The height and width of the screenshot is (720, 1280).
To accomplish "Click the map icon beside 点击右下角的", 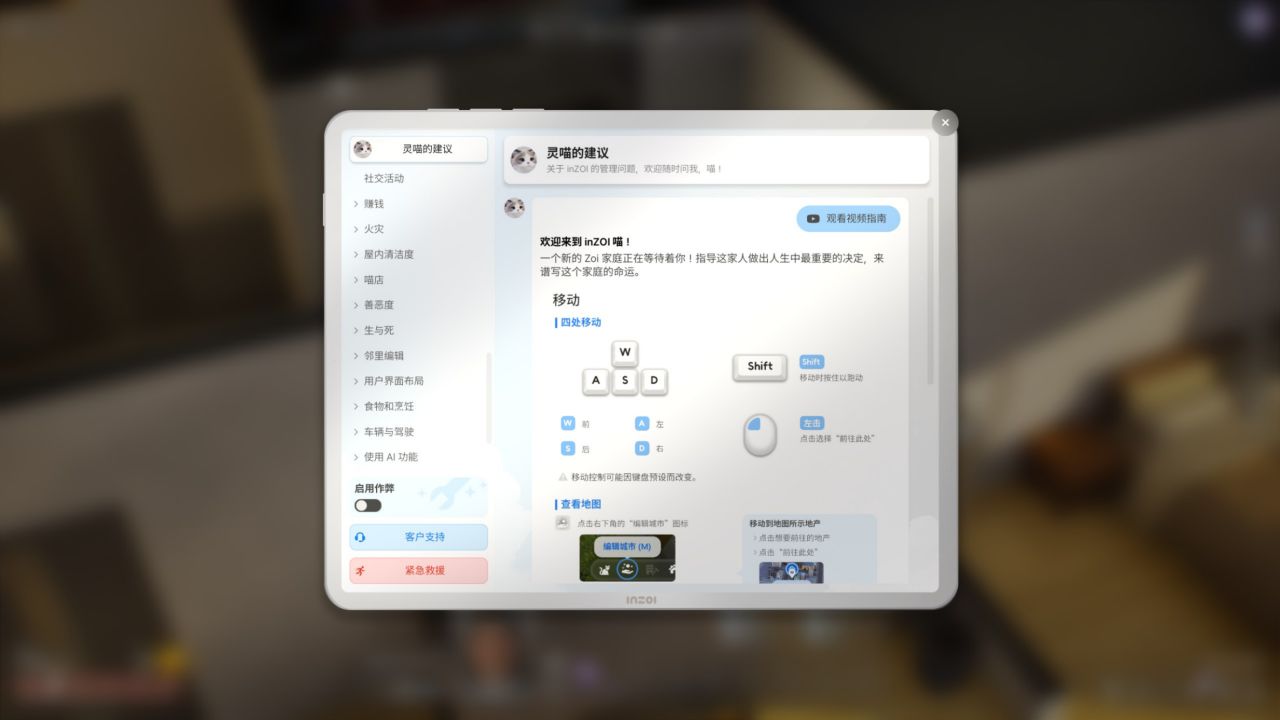I will [x=563, y=523].
